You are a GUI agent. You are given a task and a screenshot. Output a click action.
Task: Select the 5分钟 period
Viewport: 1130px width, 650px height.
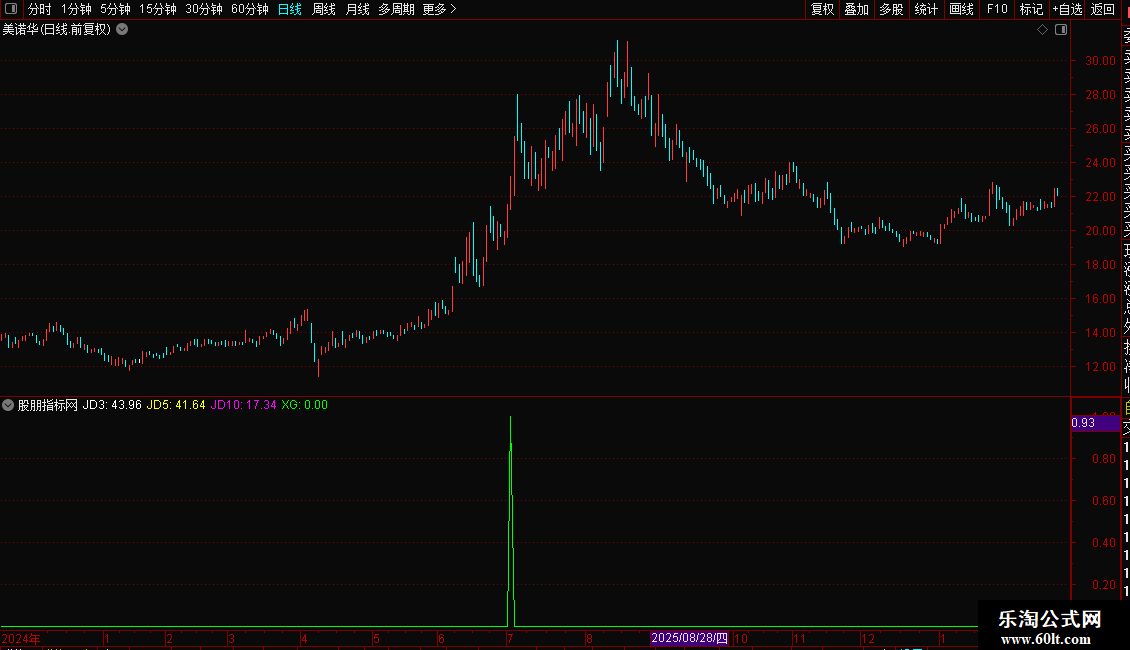pos(115,9)
